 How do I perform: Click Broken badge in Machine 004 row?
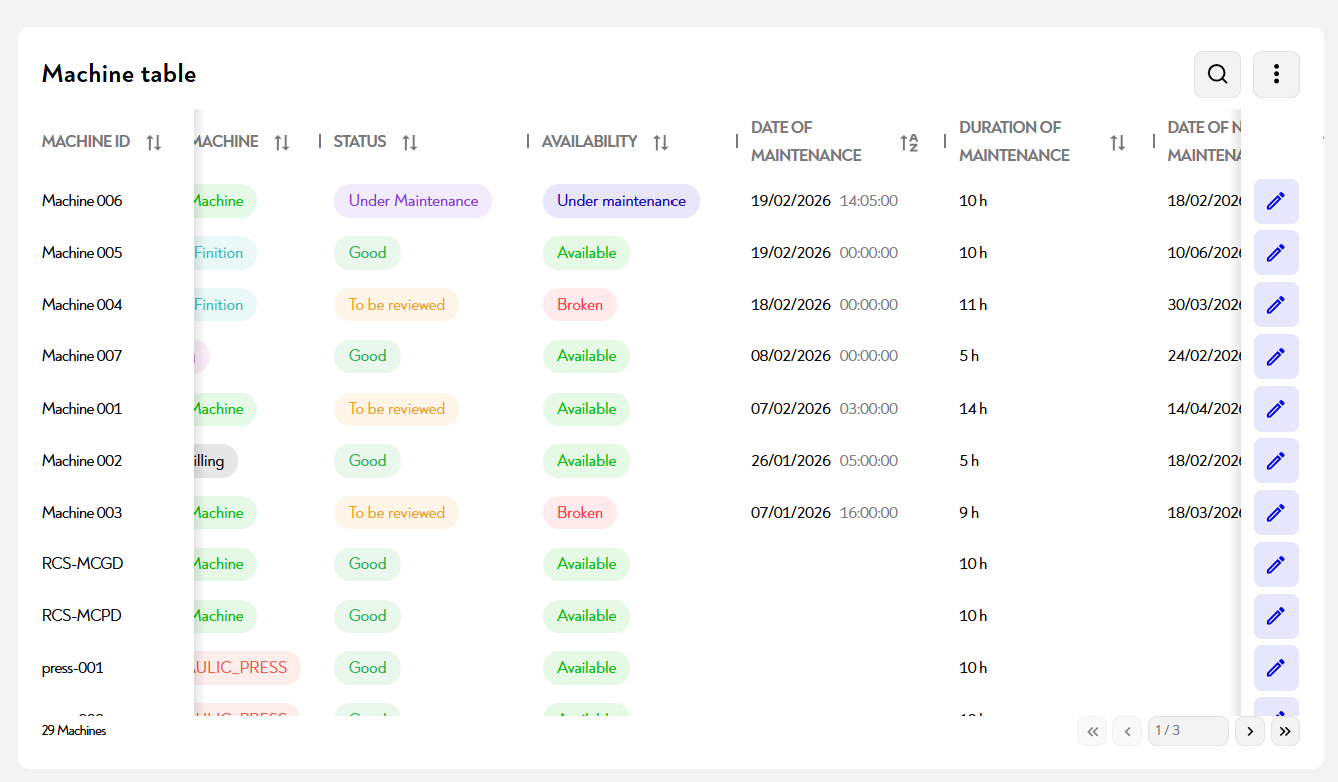[x=580, y=305]
